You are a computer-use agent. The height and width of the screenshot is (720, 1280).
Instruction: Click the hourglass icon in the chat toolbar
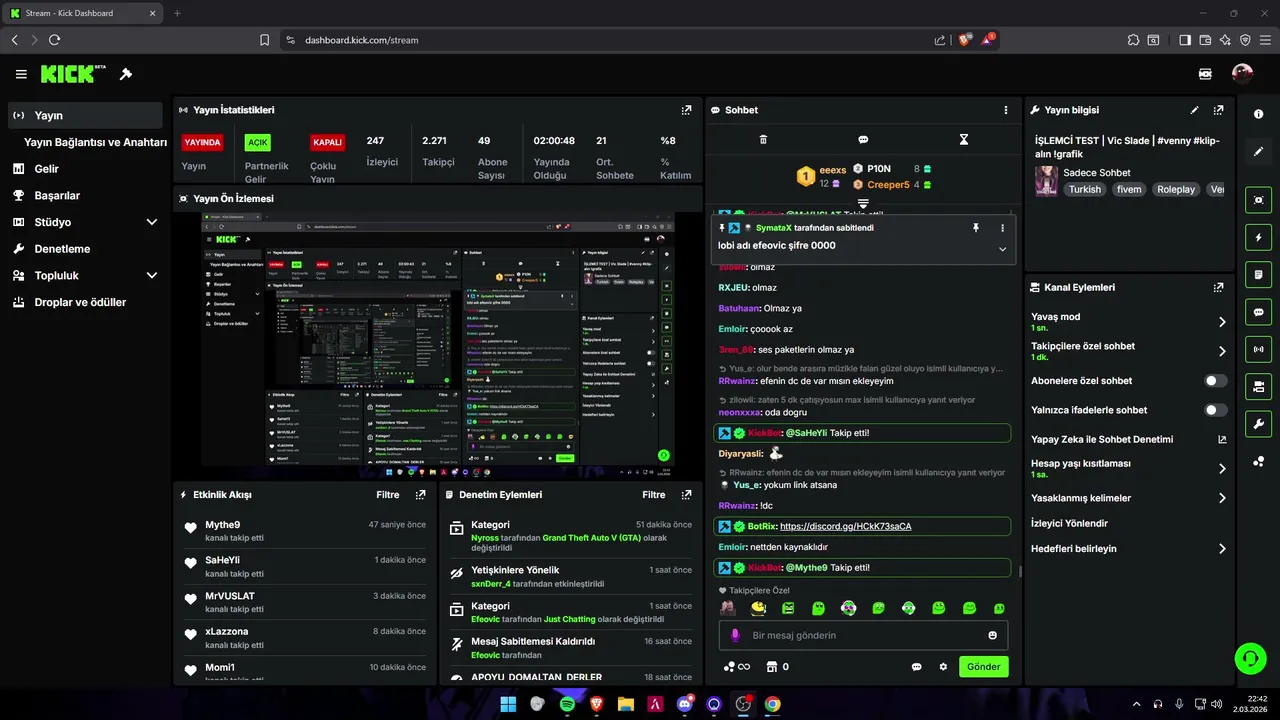(x=964, y=140)
